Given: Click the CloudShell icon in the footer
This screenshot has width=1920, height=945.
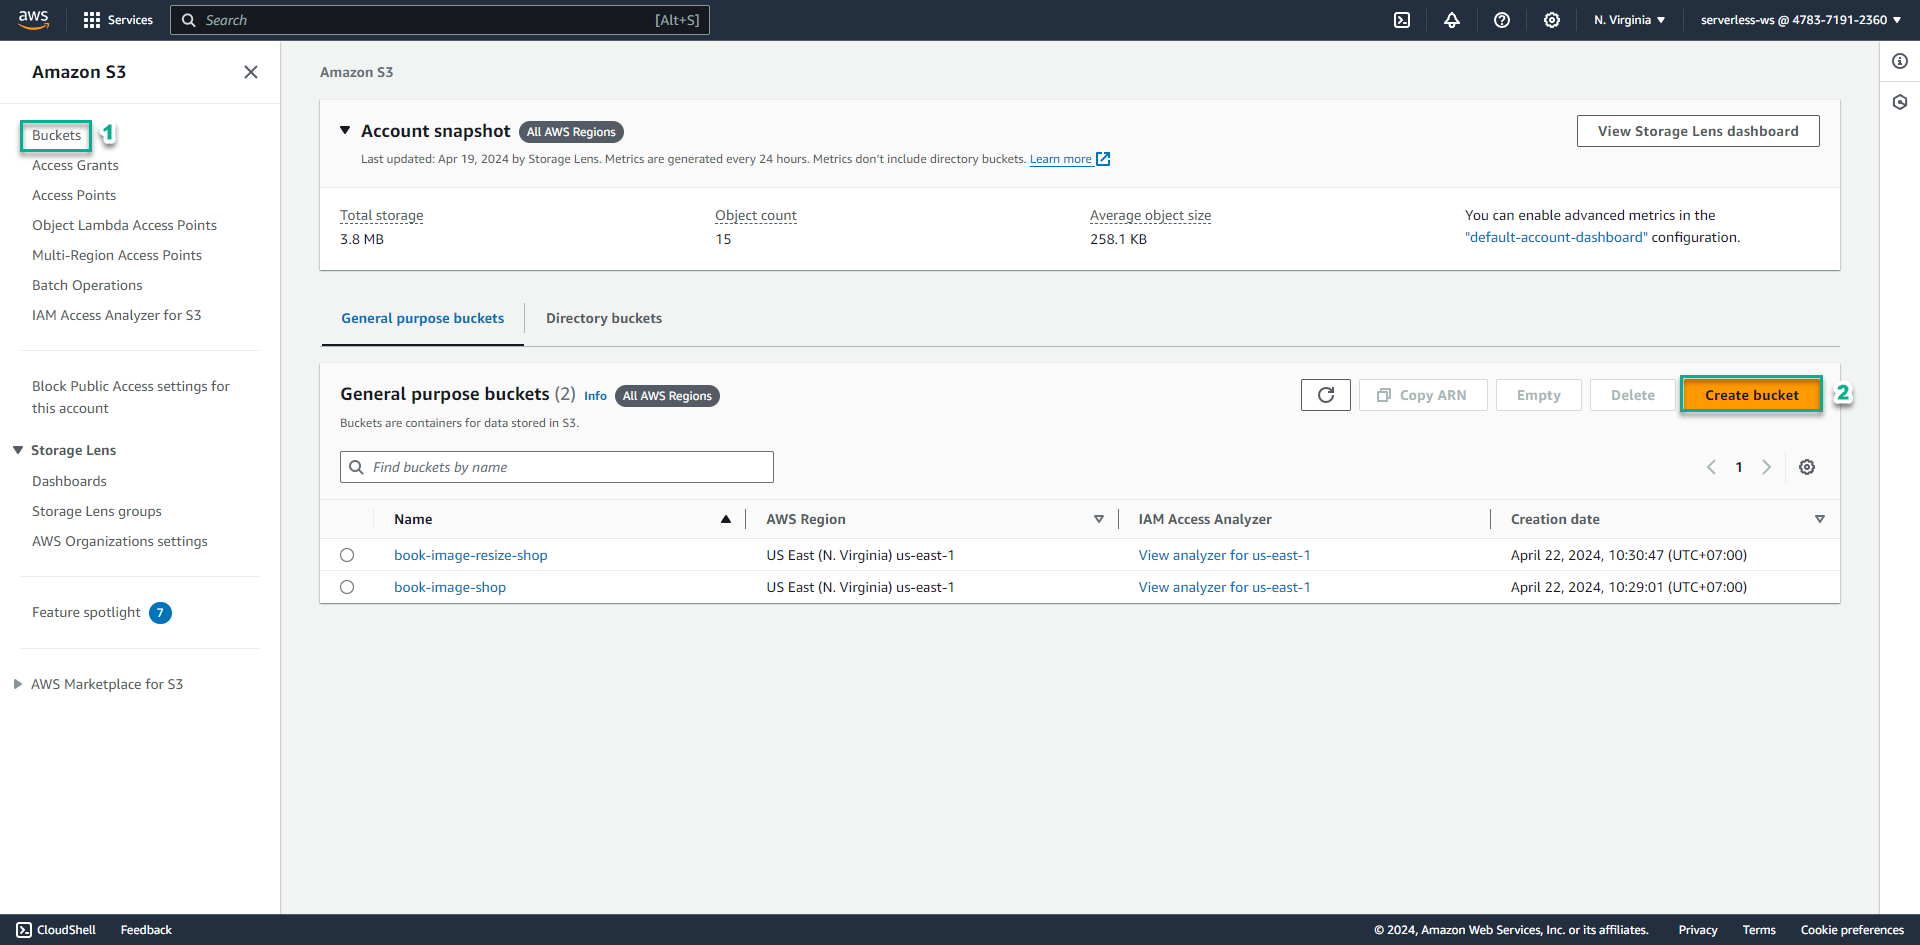Looking at the screenshot, I should point(24,930).
